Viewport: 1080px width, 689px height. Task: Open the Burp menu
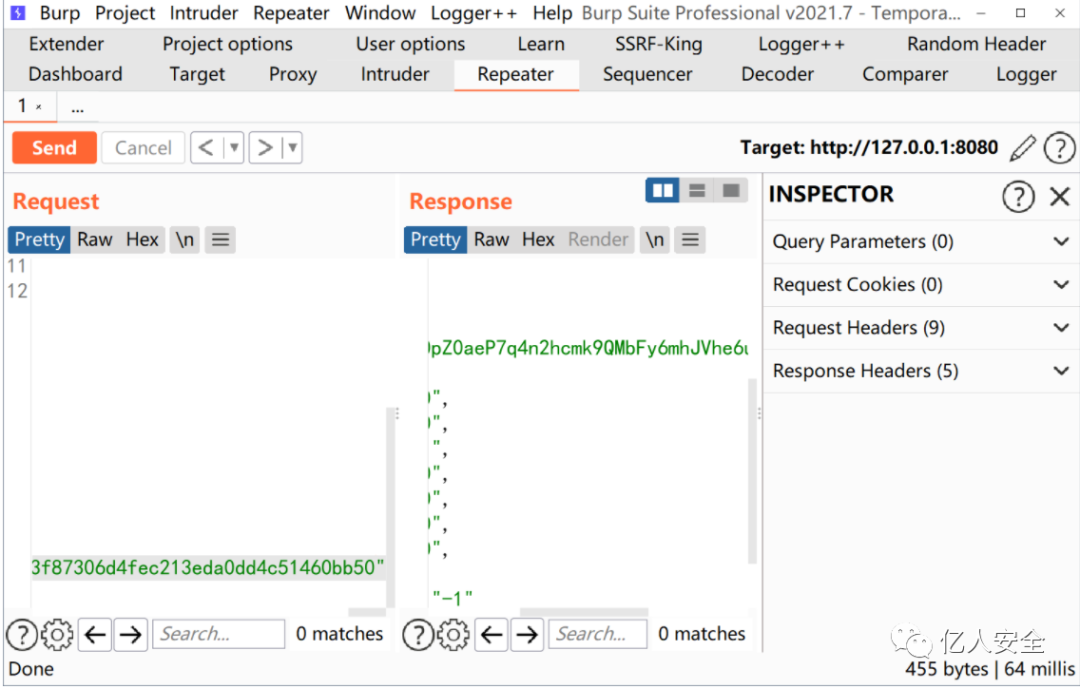[60, 13]
